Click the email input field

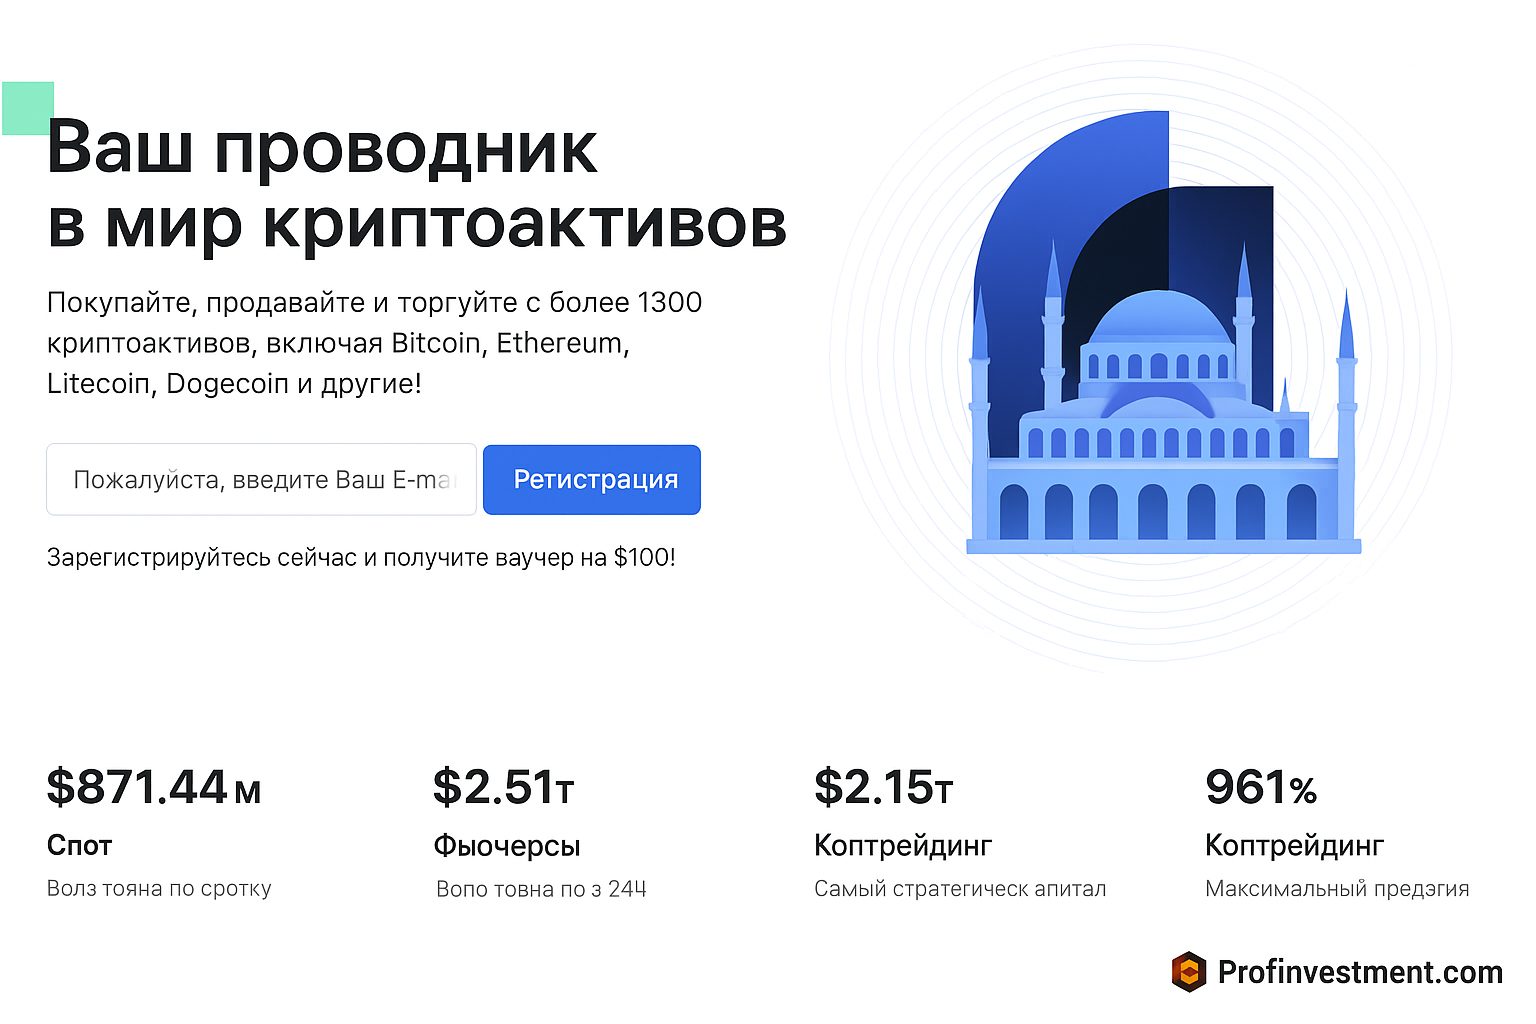(x=260, y=479)
